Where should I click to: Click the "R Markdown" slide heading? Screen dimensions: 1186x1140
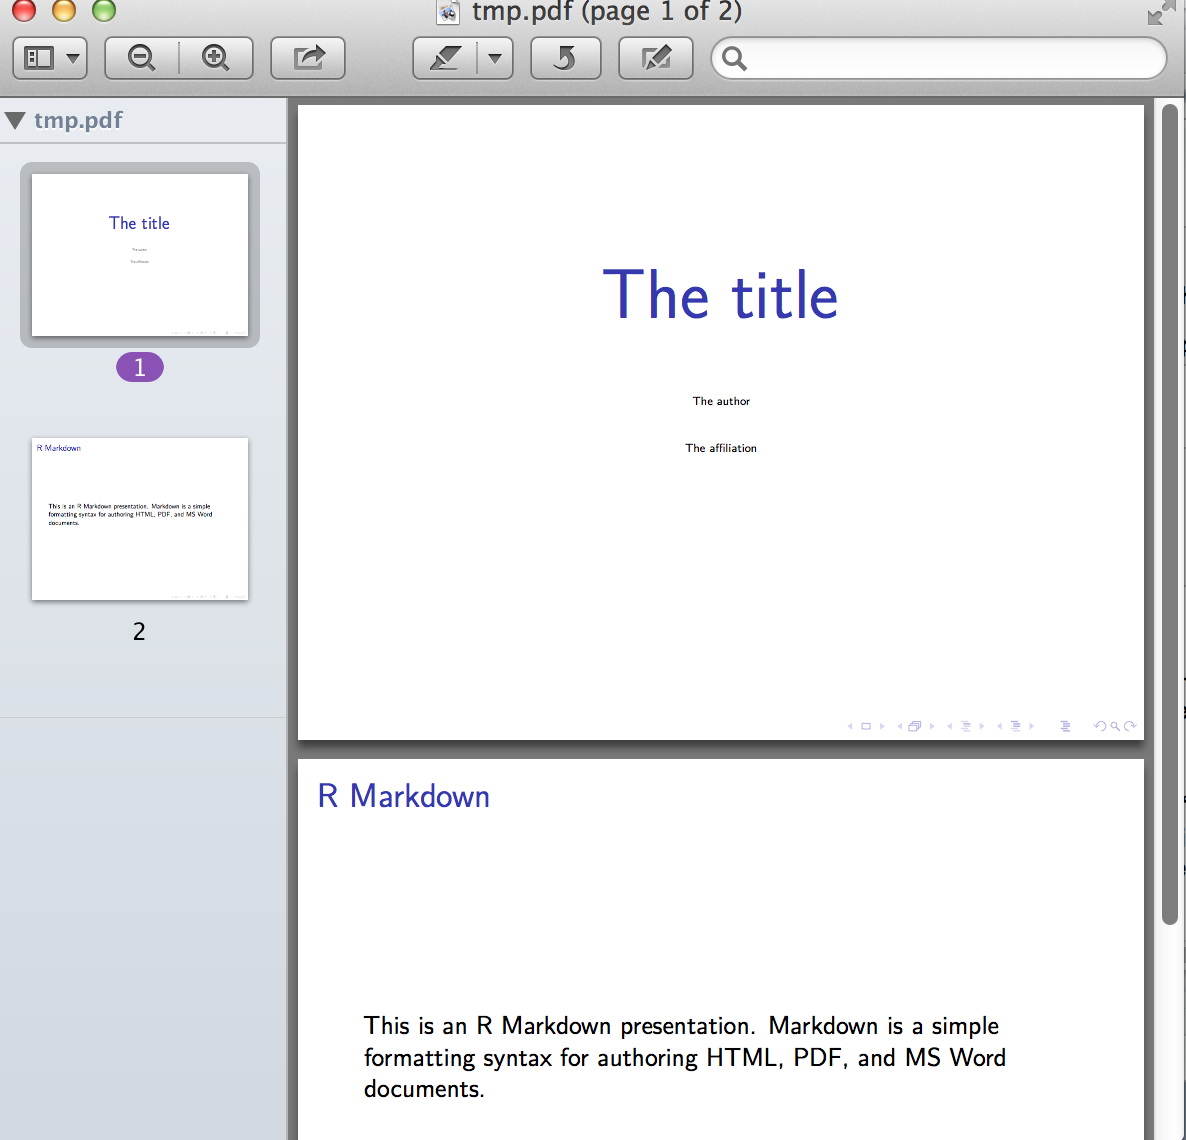404,797
